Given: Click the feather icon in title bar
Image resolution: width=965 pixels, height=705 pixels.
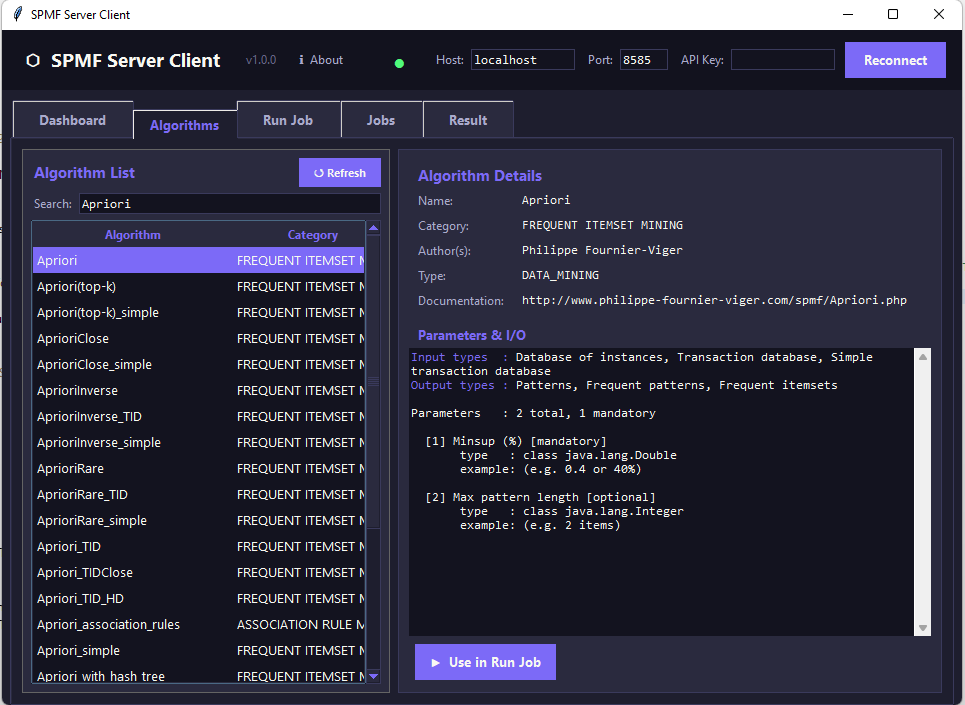Looking at the screenshot, I should [x=17, y=15].
